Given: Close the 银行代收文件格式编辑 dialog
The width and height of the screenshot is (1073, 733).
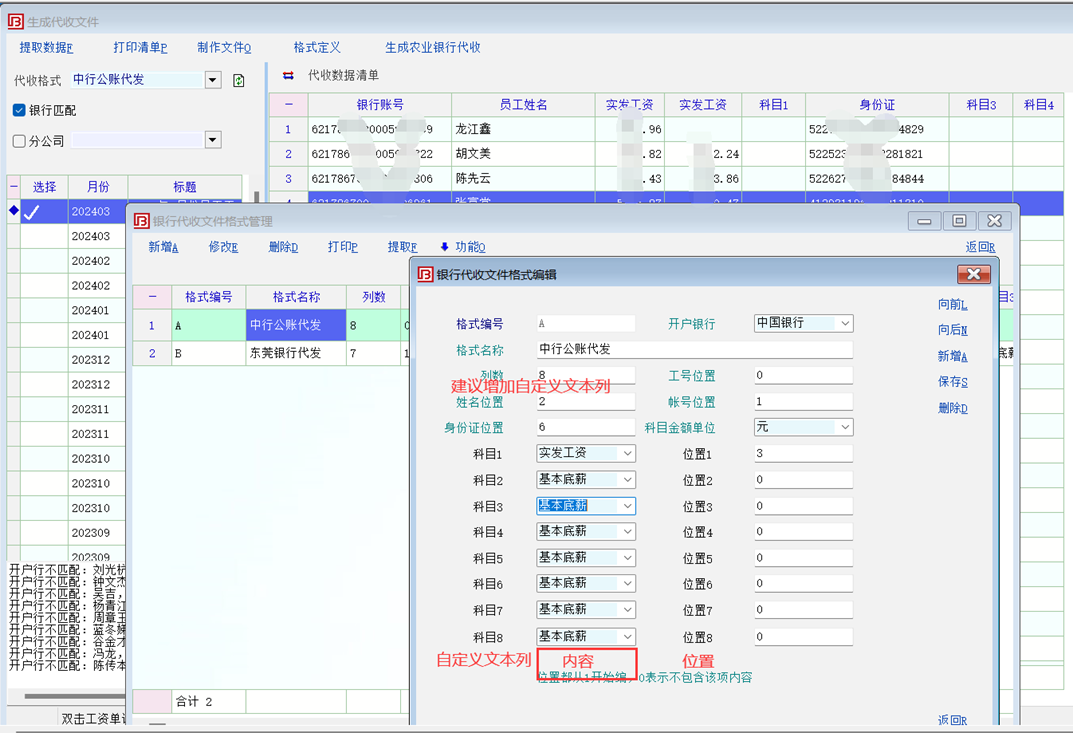Looking at the screenshot, I should [972, 274].
